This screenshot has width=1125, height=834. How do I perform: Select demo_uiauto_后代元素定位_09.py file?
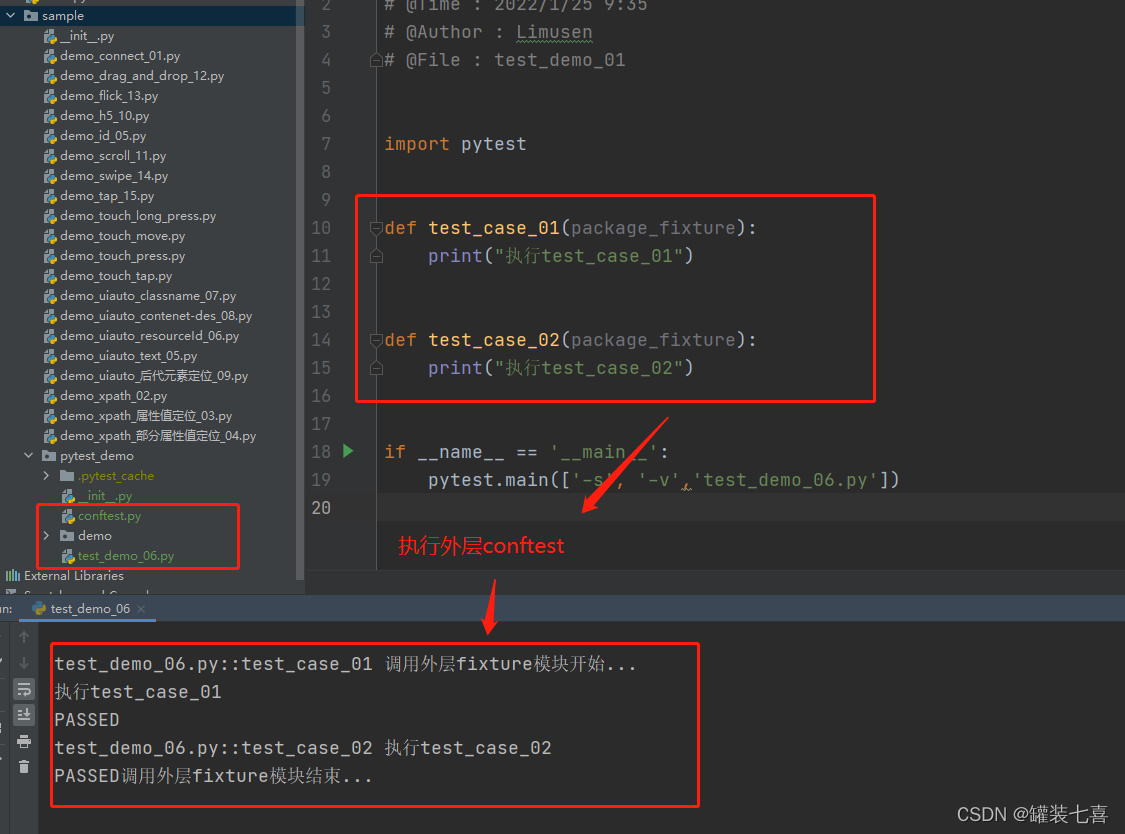pyautogui.click(x=154, y=376)
